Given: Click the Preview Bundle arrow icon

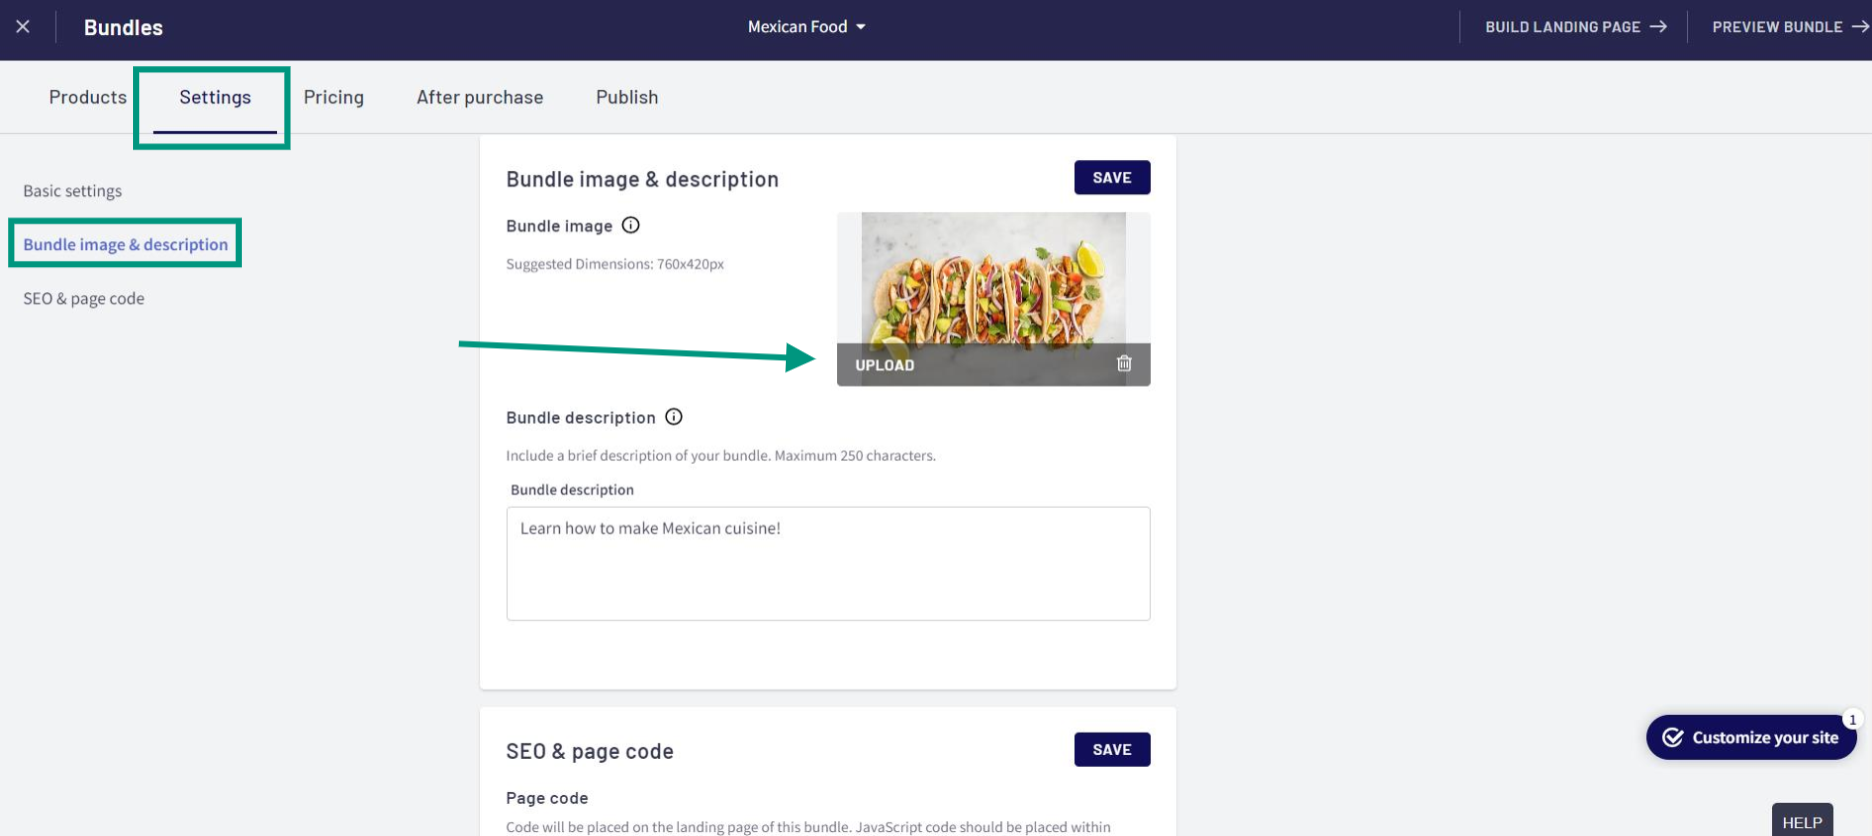Looking at the screenshot, I should click(1860, 27).
